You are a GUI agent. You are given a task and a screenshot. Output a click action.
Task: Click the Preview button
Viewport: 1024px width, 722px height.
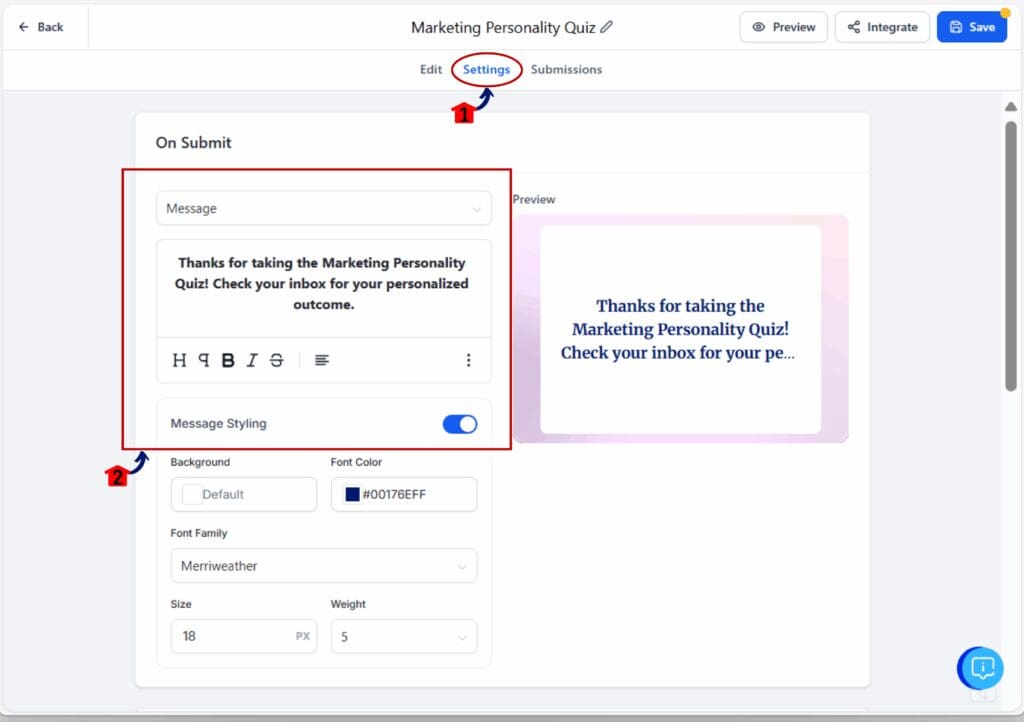click(x=783, y=27)
